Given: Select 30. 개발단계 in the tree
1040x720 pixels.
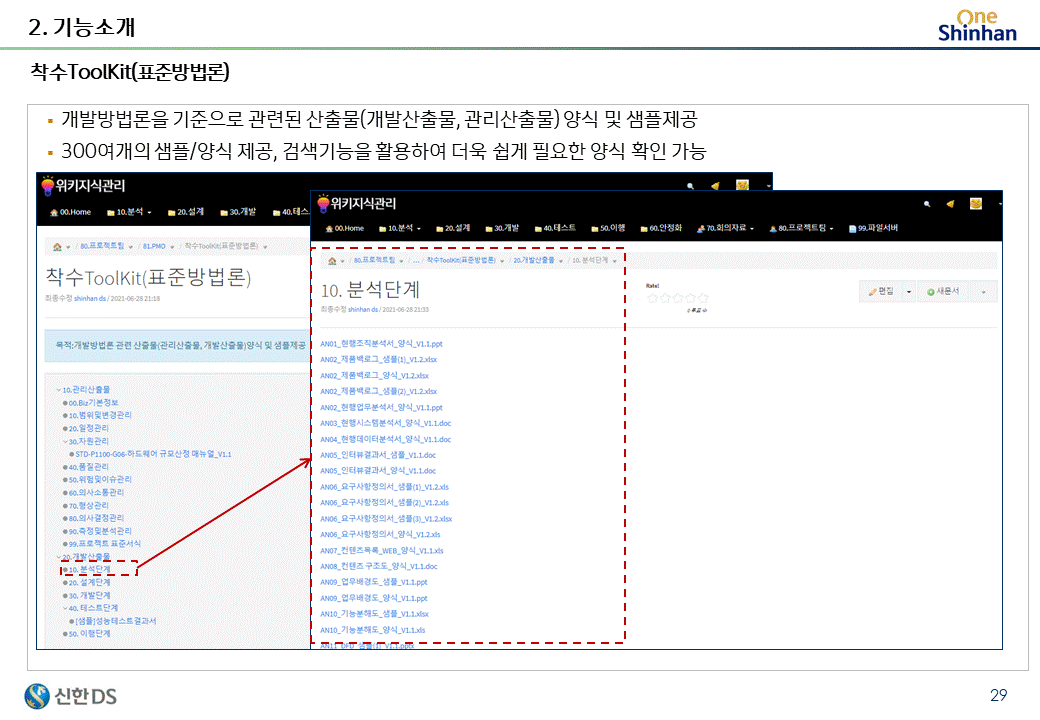Looking at the screenshot, I should (x=90, y=595).
